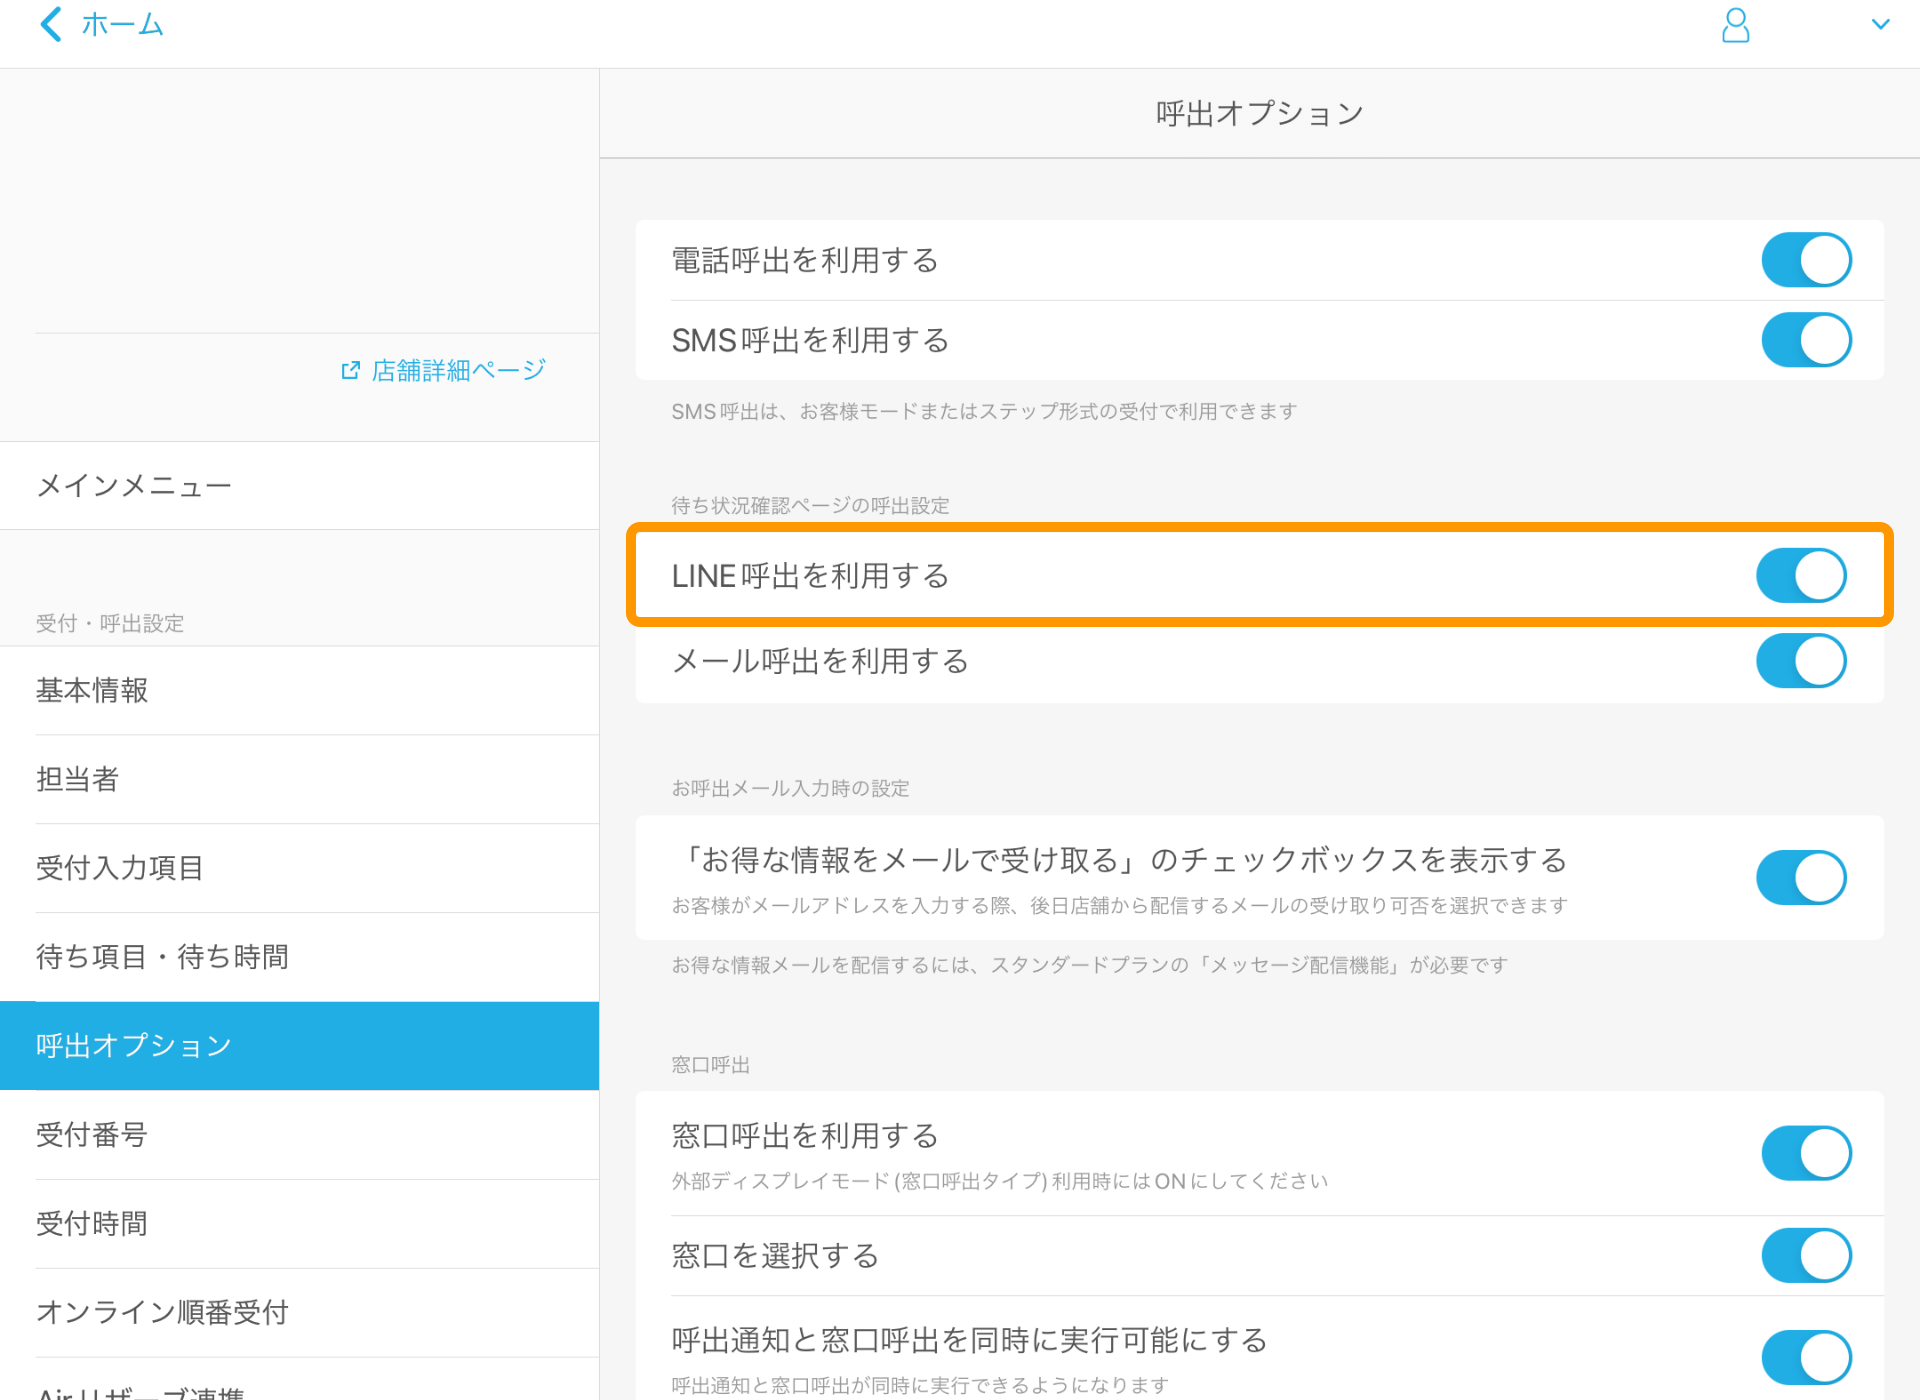Select 受付時間 in the sidebar
The width and height of the screenshot is (1920, 1400).
[x=300, y=1224]
